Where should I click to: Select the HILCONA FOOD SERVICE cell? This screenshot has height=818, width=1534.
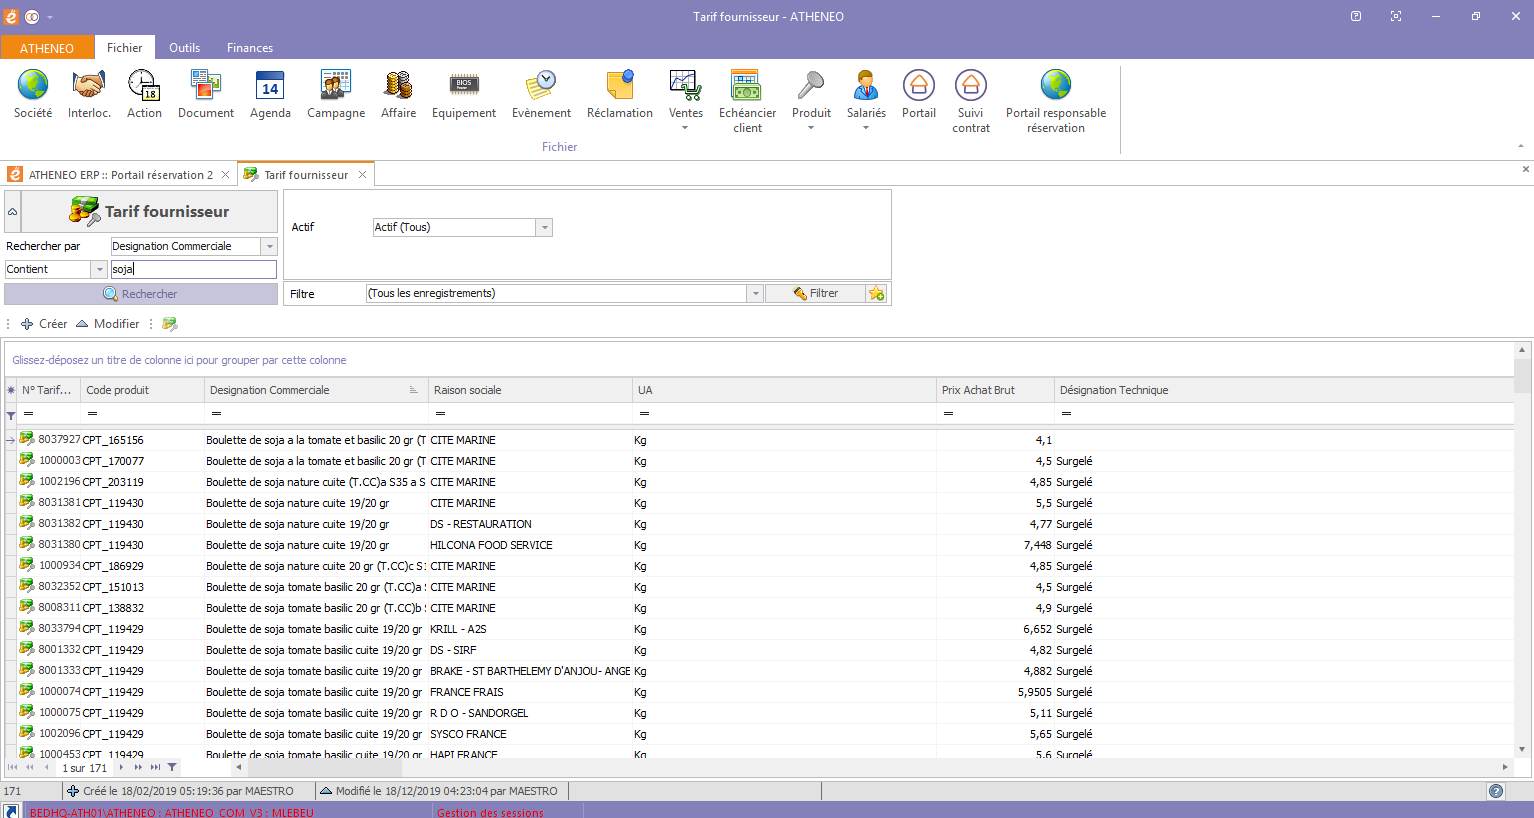pyautogui.click(x=531, y=545)
